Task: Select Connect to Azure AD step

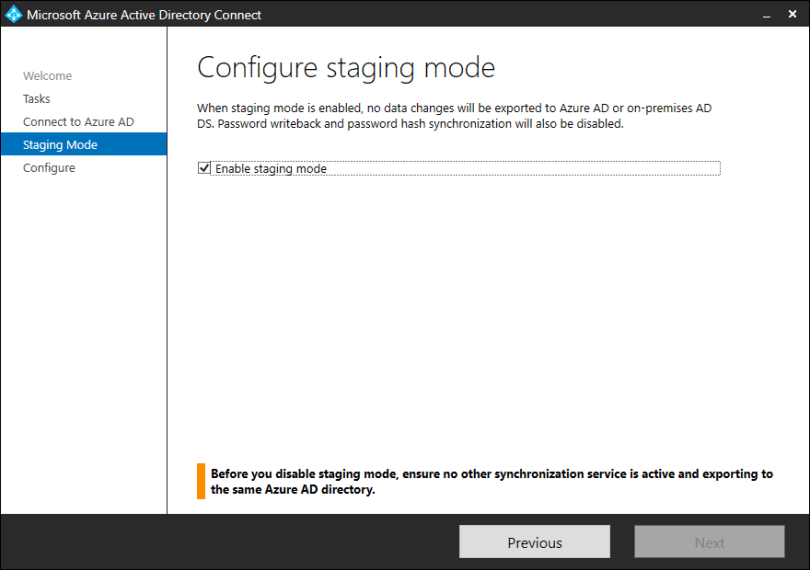Action: [78, 122]
